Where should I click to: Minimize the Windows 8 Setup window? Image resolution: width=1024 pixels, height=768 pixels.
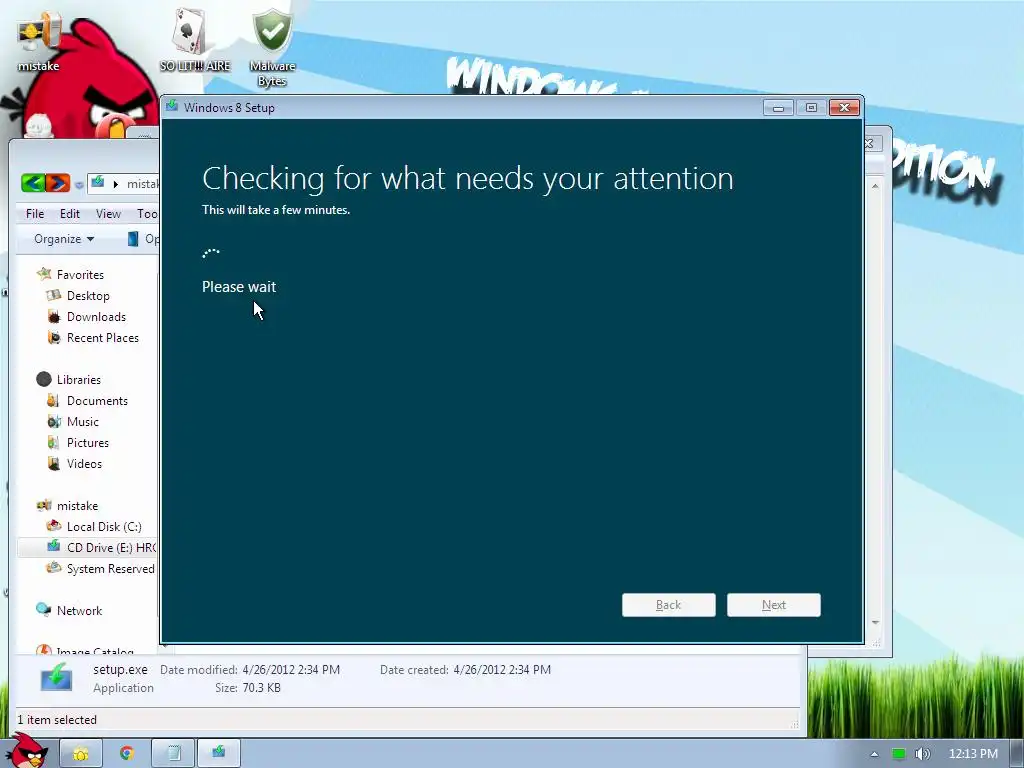778,107
